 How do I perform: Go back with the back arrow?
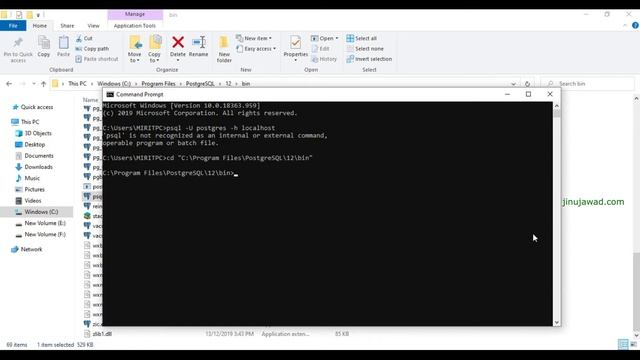[9, 84]
